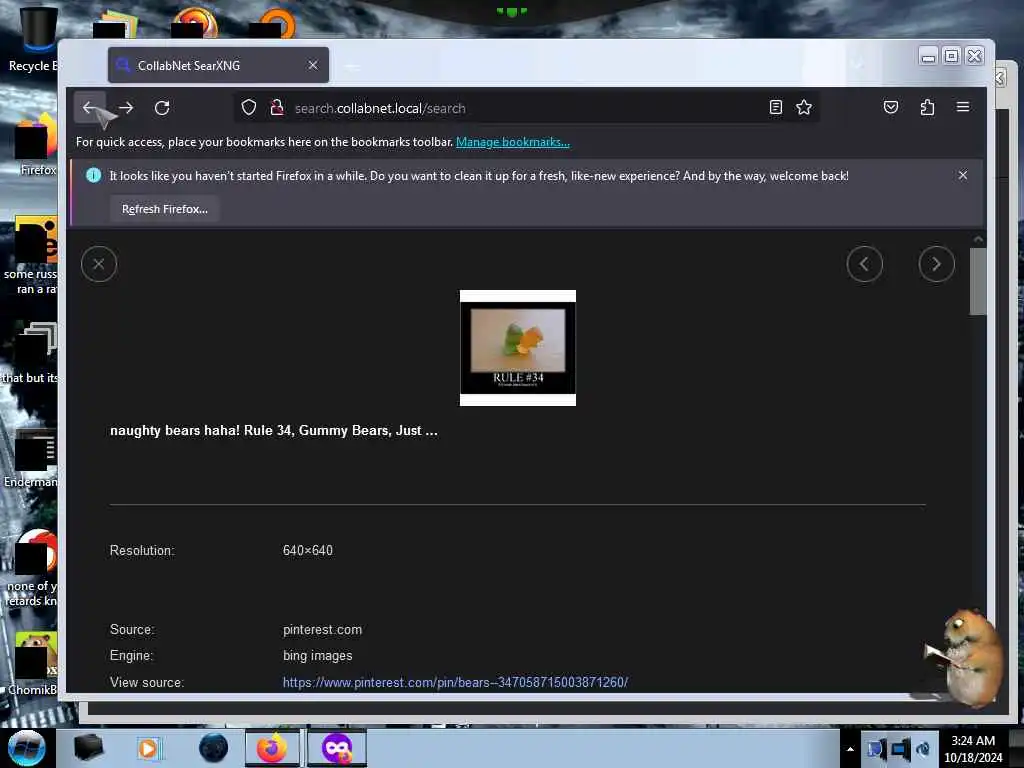The height and width of the screenshot is (768, 1024).
Task: Reload the page with the refresh icon
Action: (x=162, y=108)
